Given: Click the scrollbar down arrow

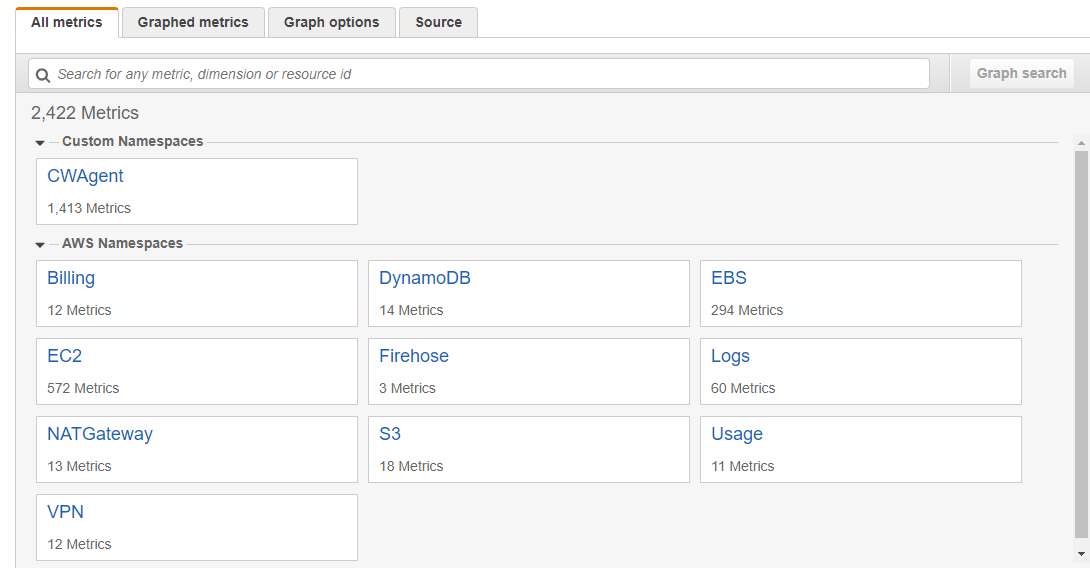Looking at the screenshot, I should pyautogui.click(x=1081, y=553).
